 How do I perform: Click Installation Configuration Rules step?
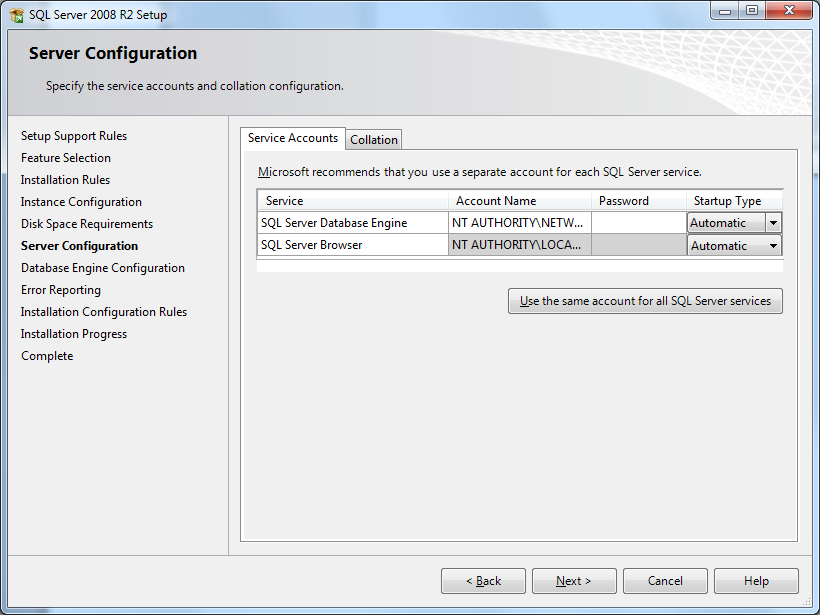tap(104, 312)
